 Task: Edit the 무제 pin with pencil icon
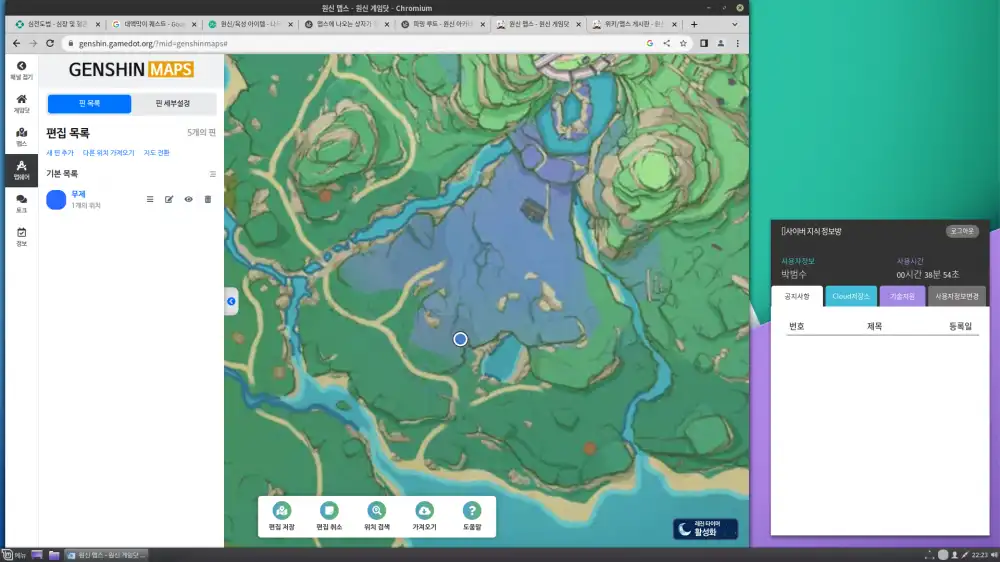point(169,199)
